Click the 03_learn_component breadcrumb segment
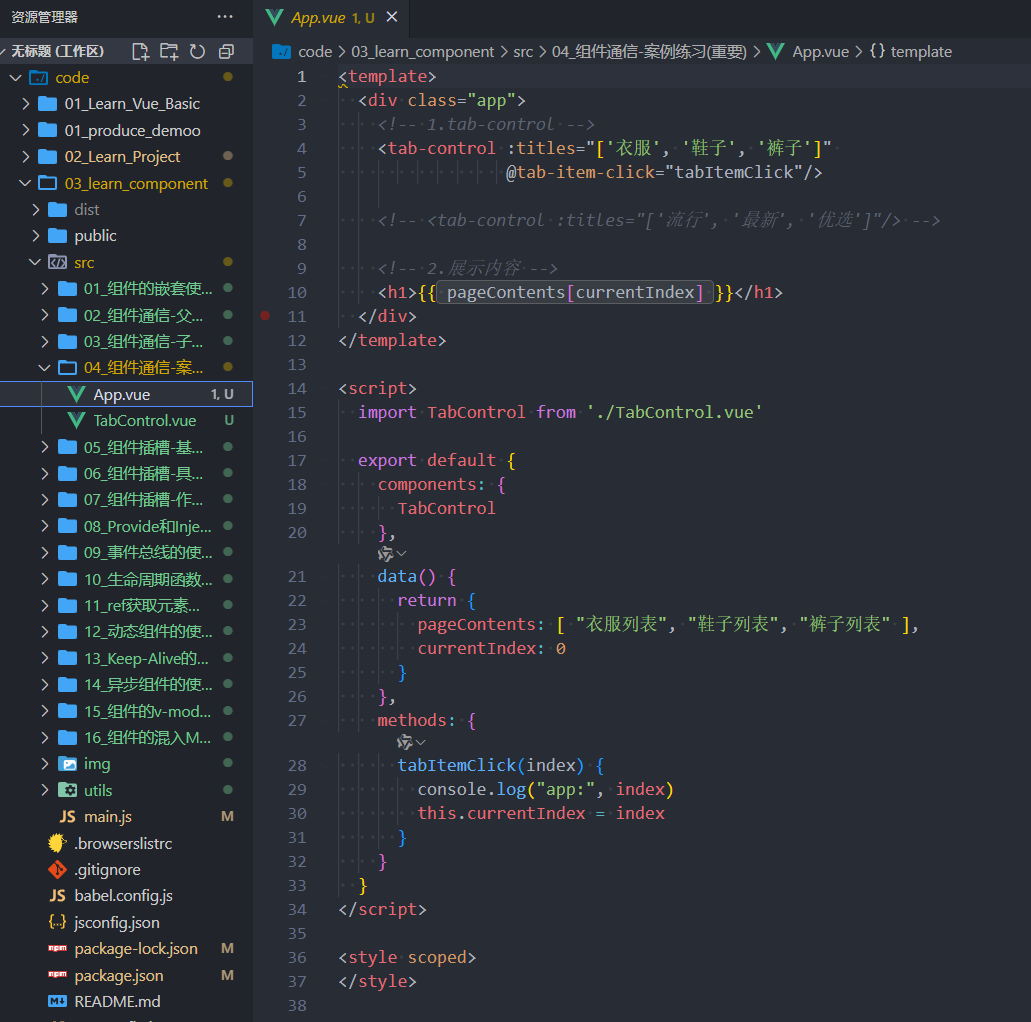Image resolution: width=1031 pixels, height=1022 pixels. point(422,51)
